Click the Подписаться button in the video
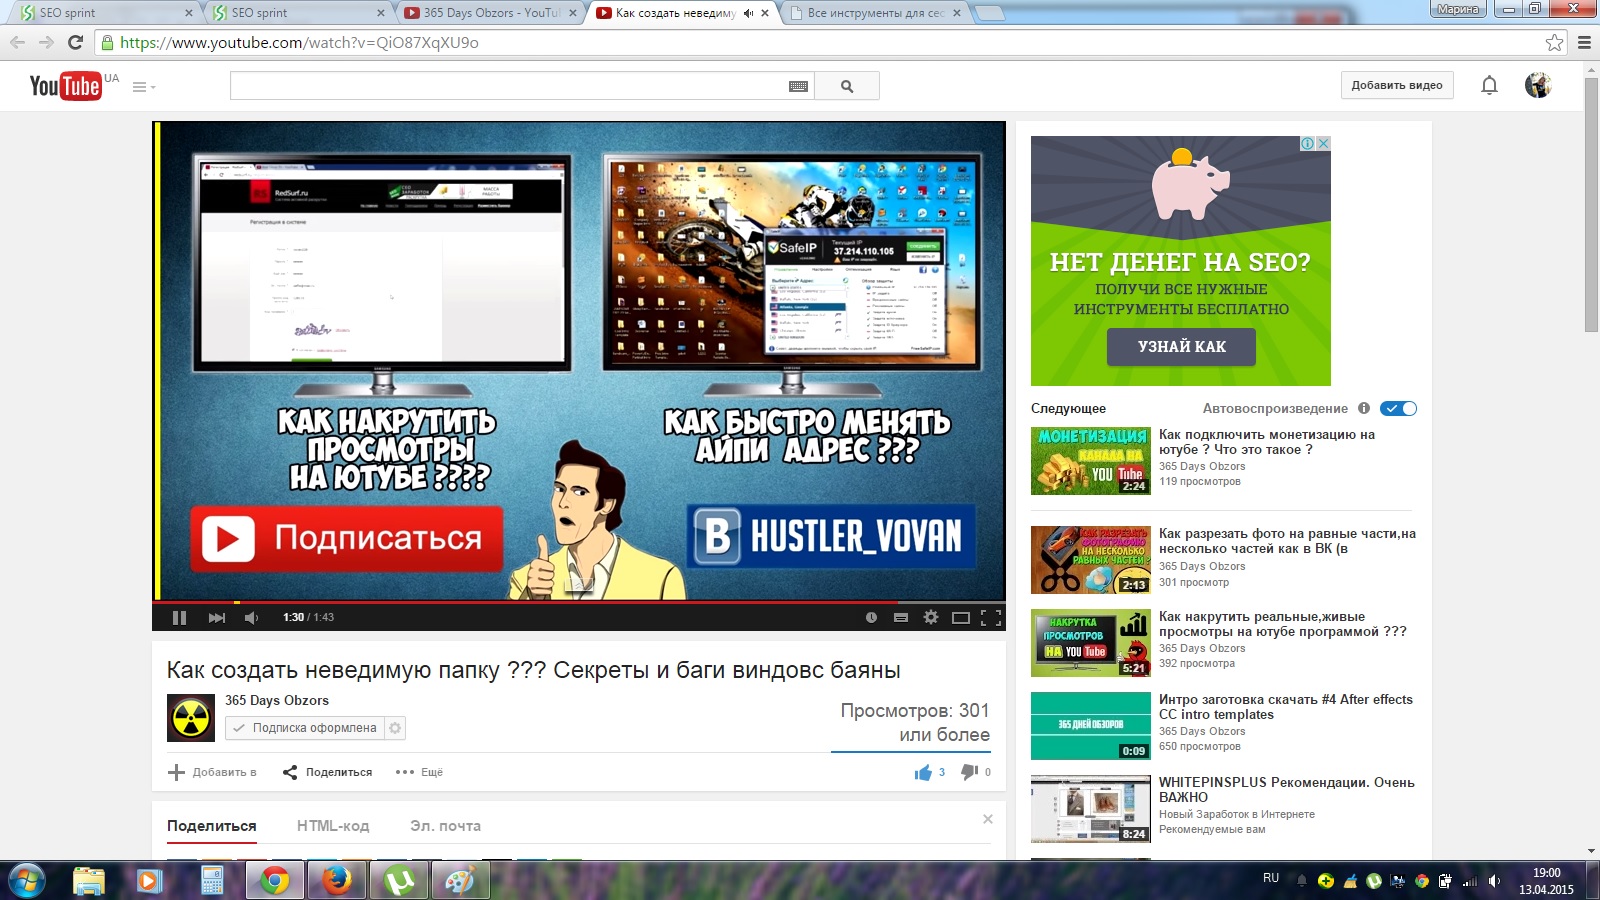The width and height of the screenshot is (1600, 900). (347, 539)
